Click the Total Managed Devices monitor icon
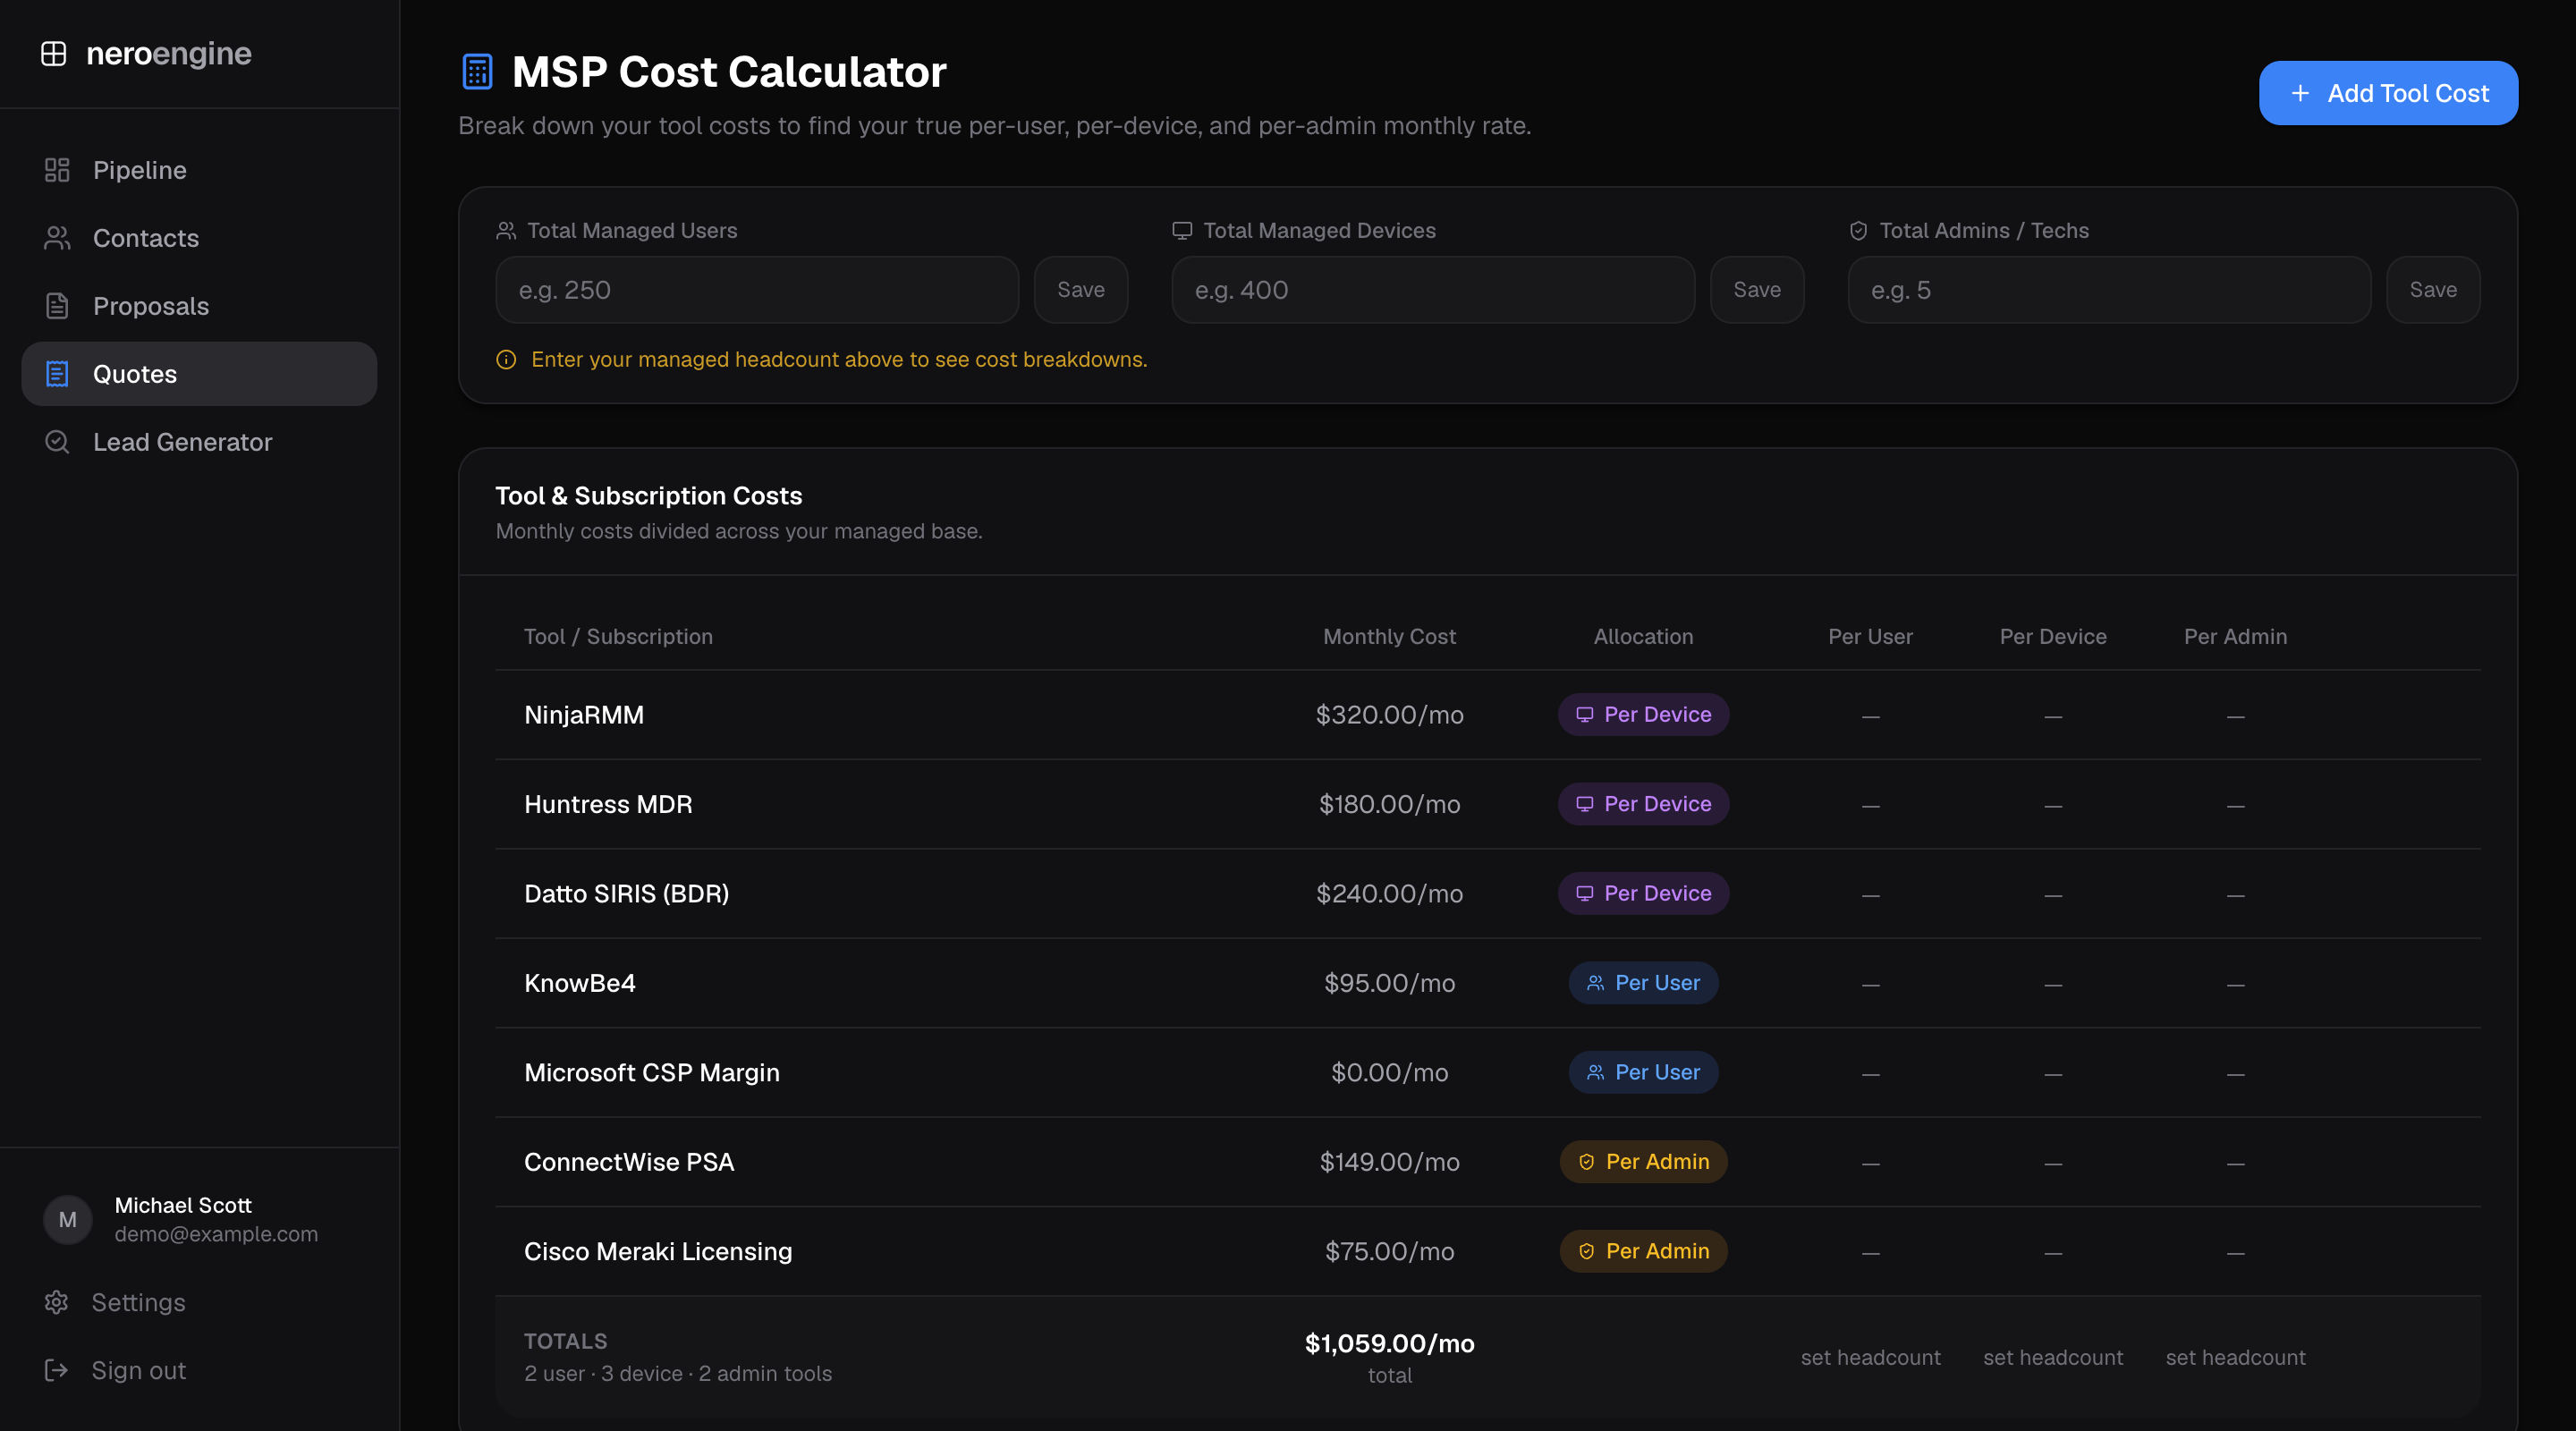2576x1431 pixels. 1182,231
